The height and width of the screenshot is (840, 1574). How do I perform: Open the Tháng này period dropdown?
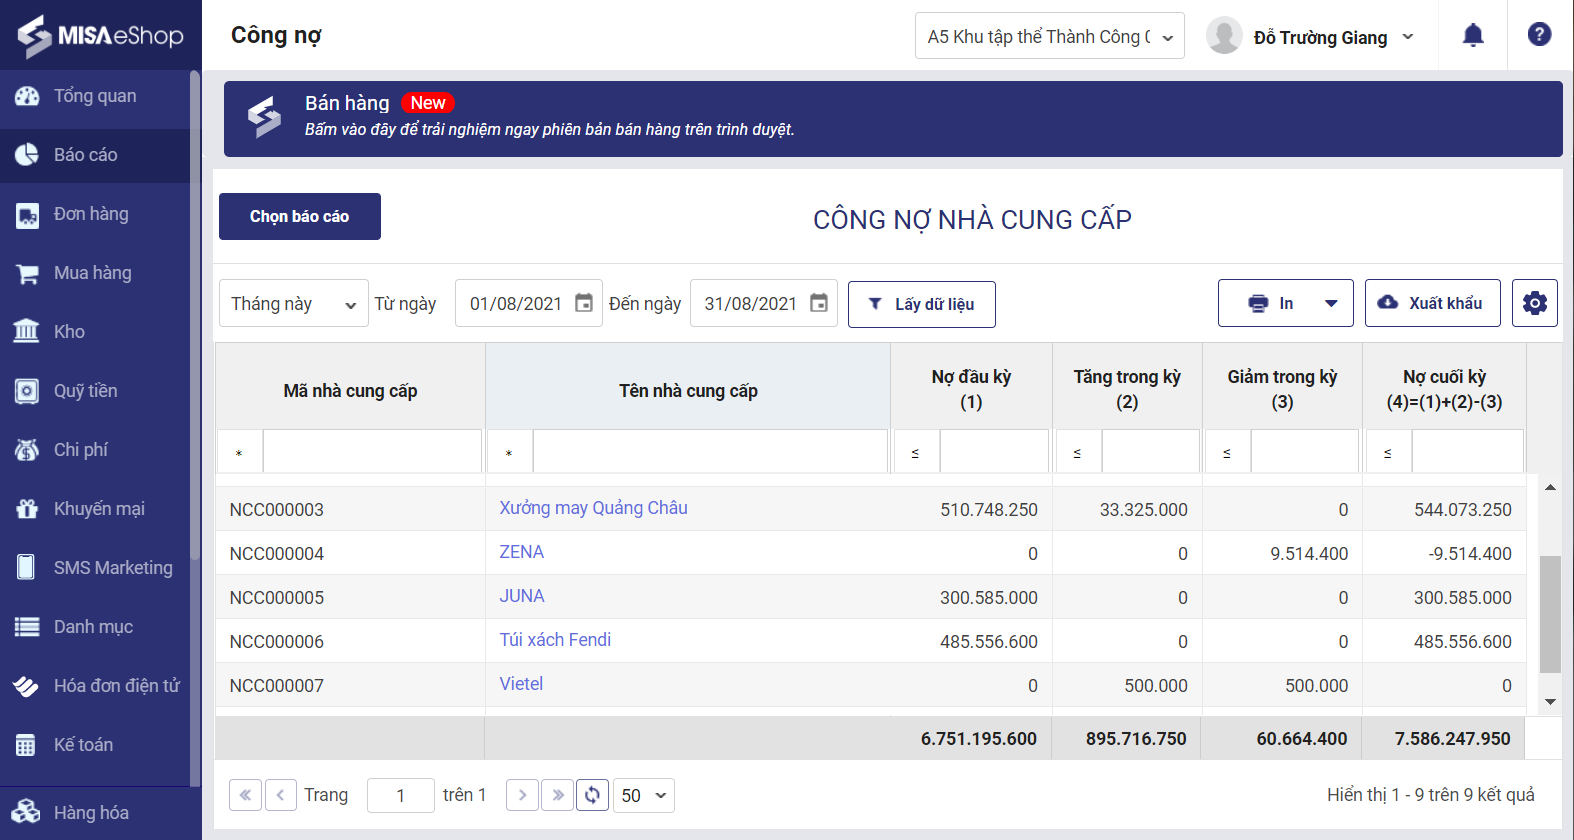click(x=294, y=303)
